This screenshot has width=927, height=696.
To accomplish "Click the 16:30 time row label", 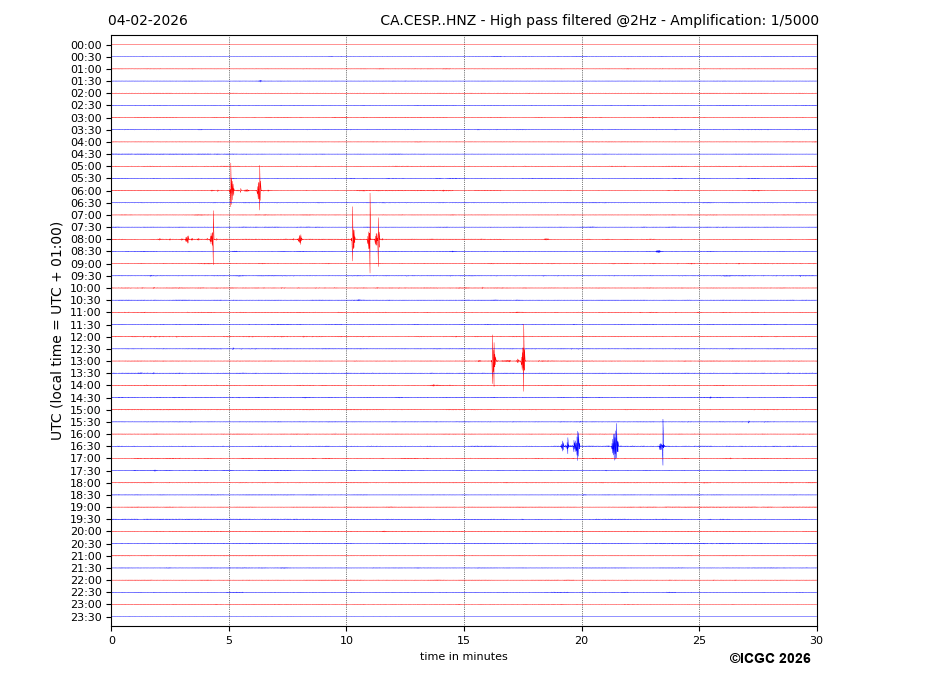I will coord(86,446).
